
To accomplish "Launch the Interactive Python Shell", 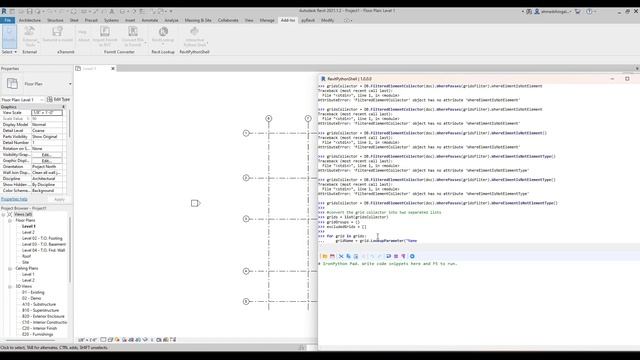I will (194, 36).
